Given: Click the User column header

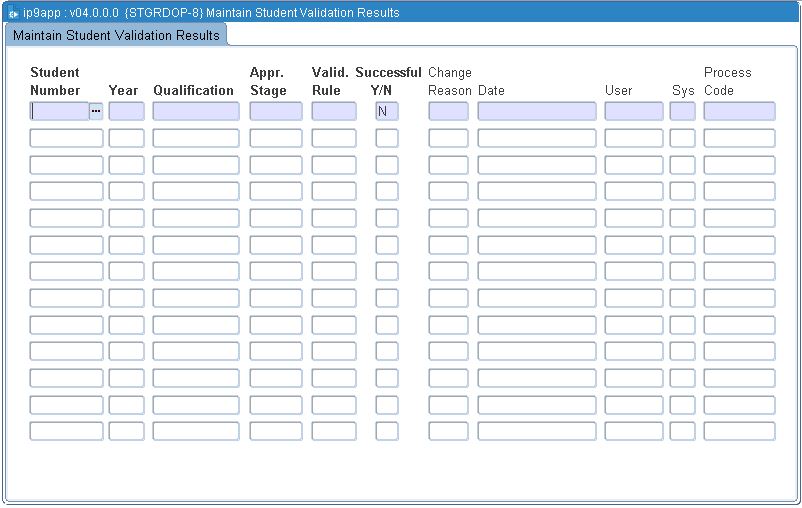Looking at the screenshot, I should click(x=618, y=91).
